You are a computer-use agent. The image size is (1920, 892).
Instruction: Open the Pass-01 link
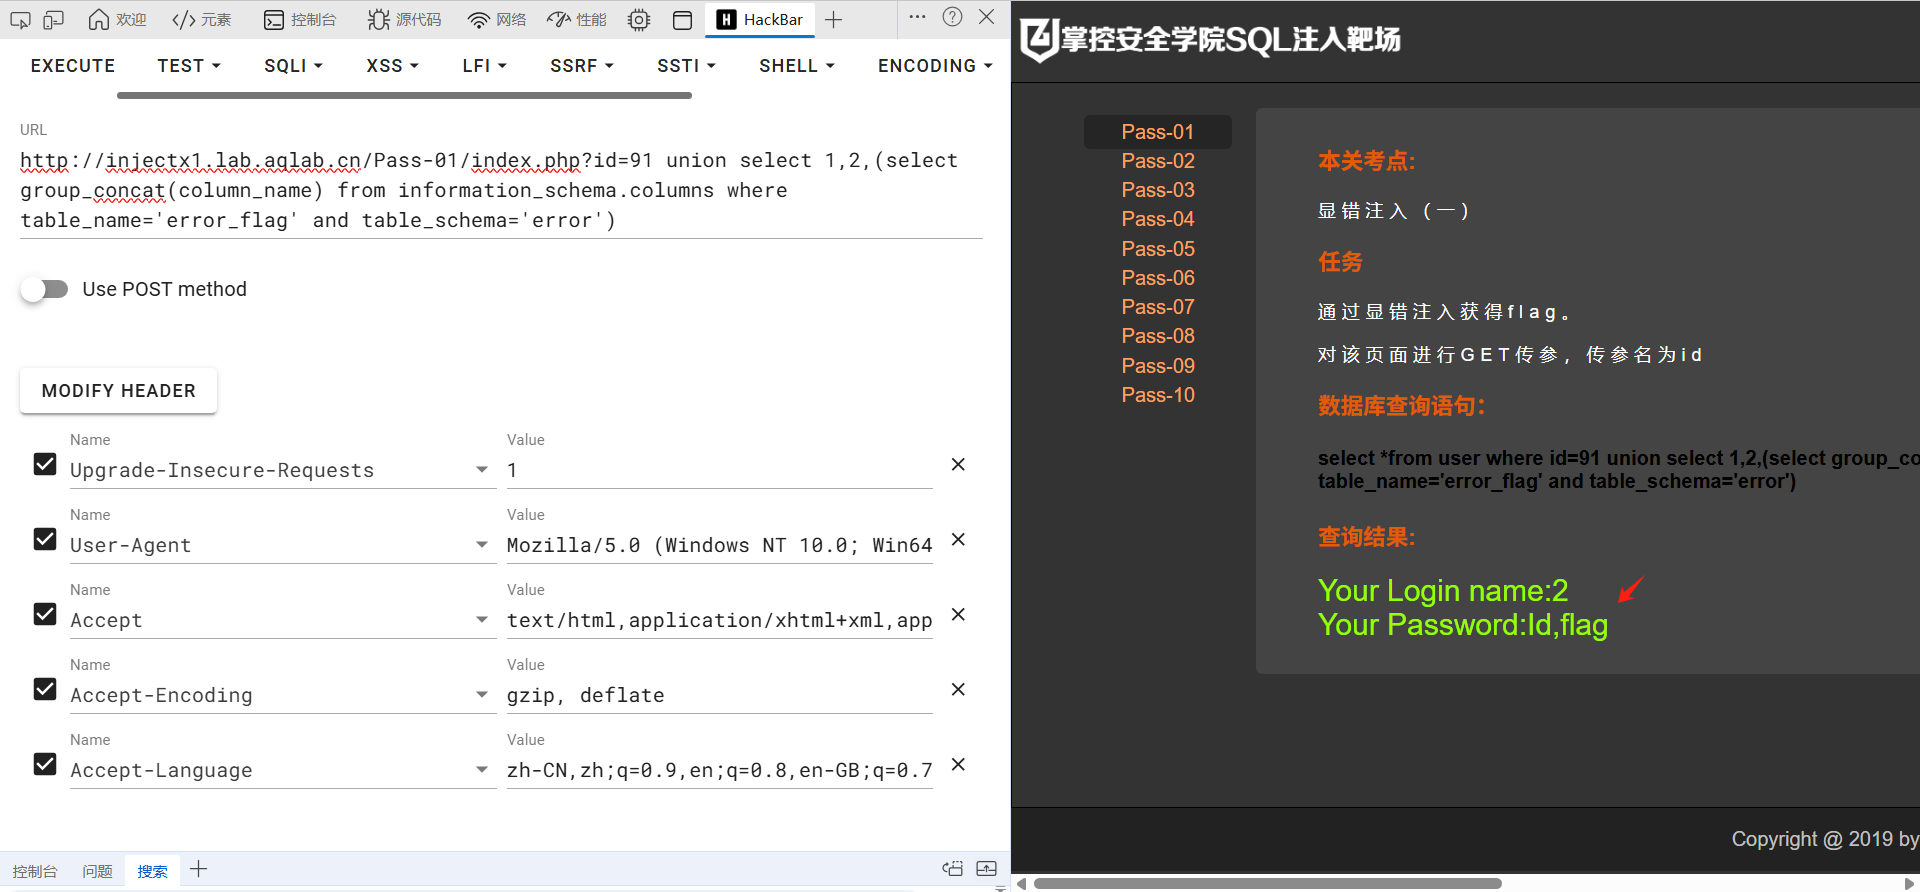(x=1158, y=132)
